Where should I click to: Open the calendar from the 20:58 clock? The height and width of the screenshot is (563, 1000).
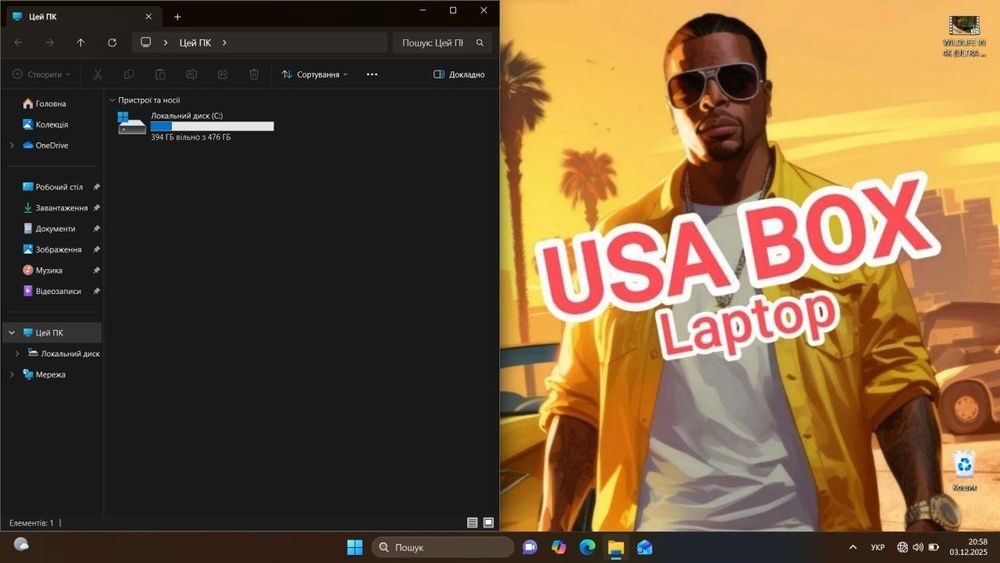(x=968, y=547)
